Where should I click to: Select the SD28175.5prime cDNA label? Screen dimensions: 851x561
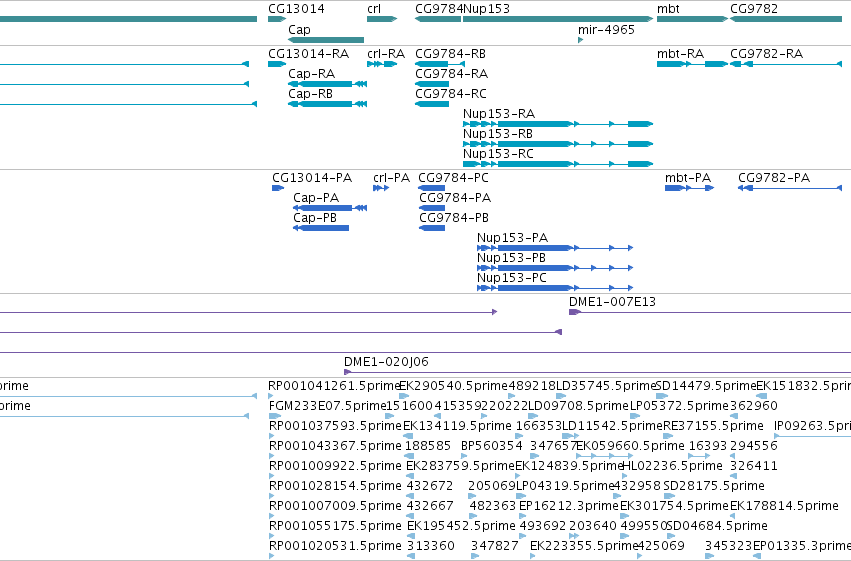click(714, 487)
